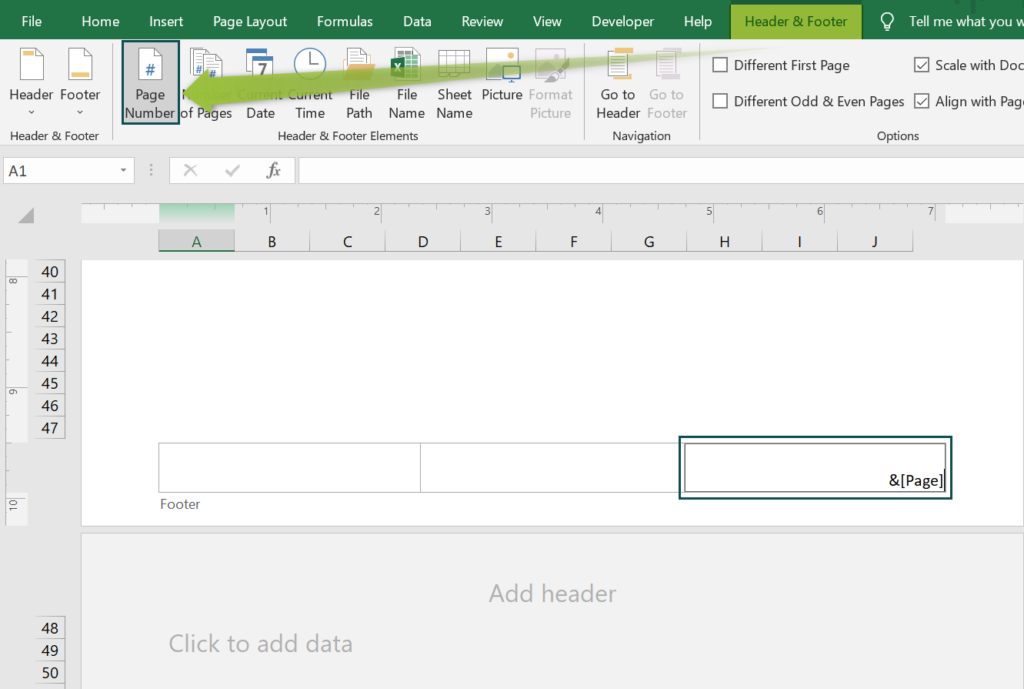Screen dimensions: 1024x689
Task: Select column E header
Action: click(498, 242)
